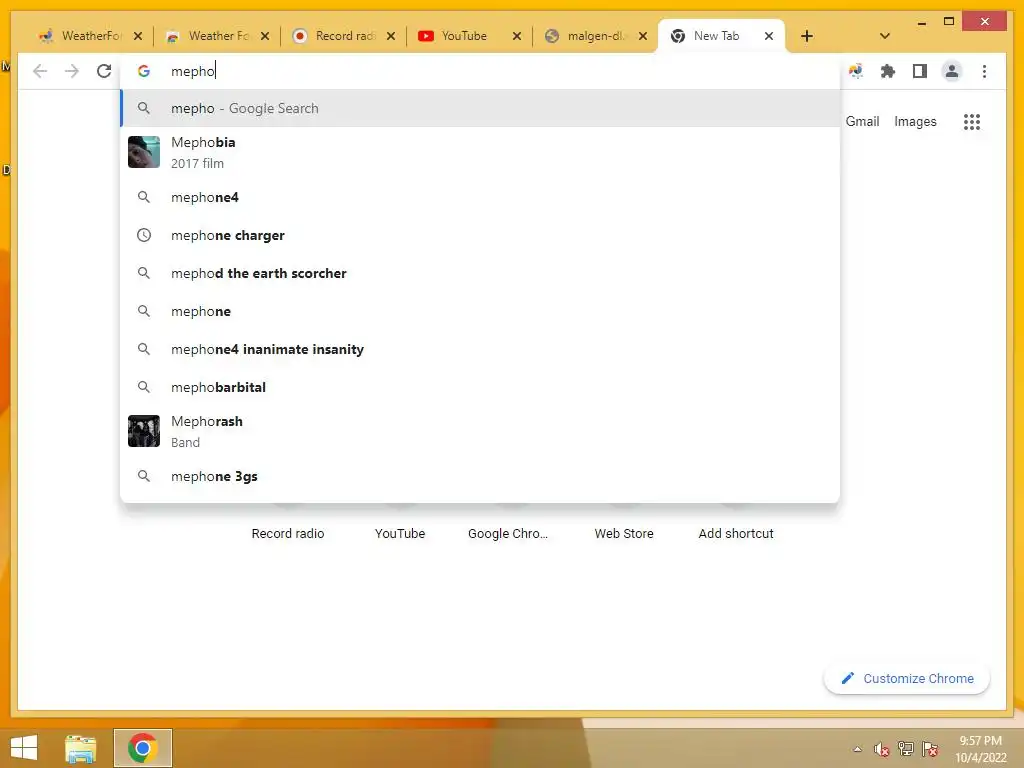The height and width of the screenshot is (768, 1024).
Task: Toggle the side panel icon
Action: [920, 71]
